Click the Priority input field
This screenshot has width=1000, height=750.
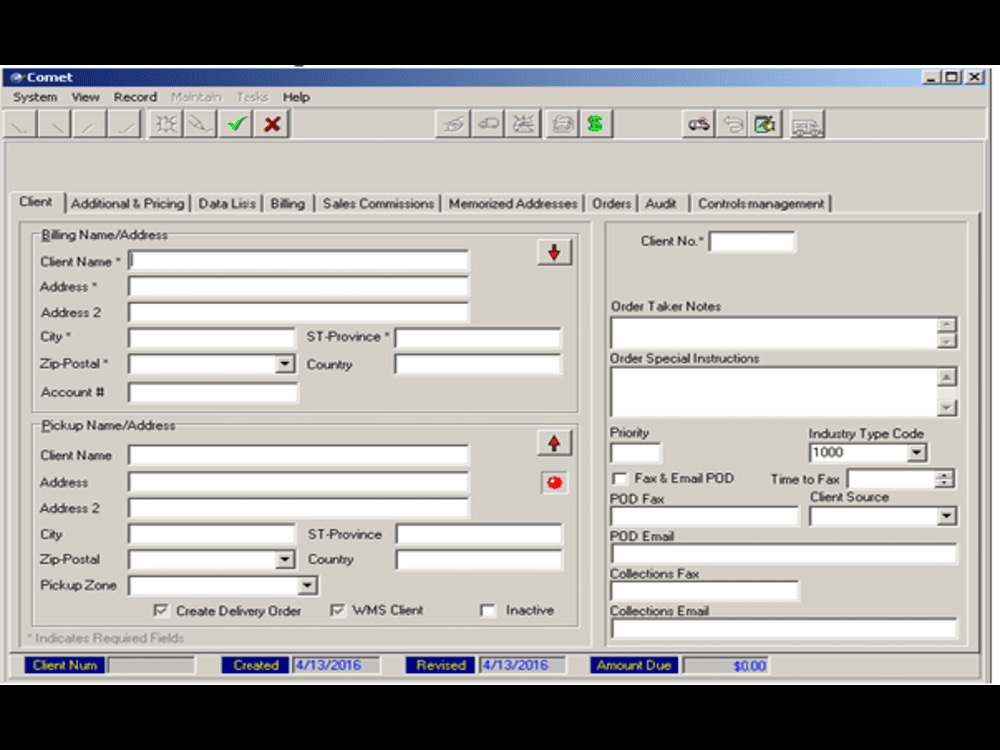tap(635, 453)
